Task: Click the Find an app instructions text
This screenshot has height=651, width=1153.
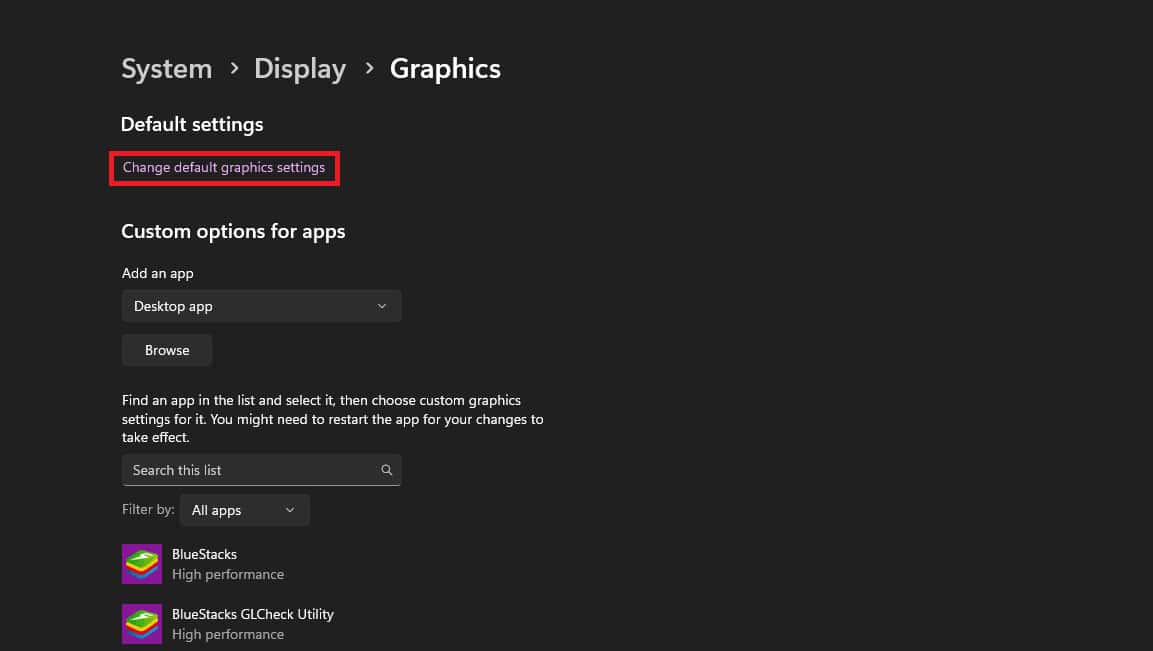Action: tap(332, 419)
